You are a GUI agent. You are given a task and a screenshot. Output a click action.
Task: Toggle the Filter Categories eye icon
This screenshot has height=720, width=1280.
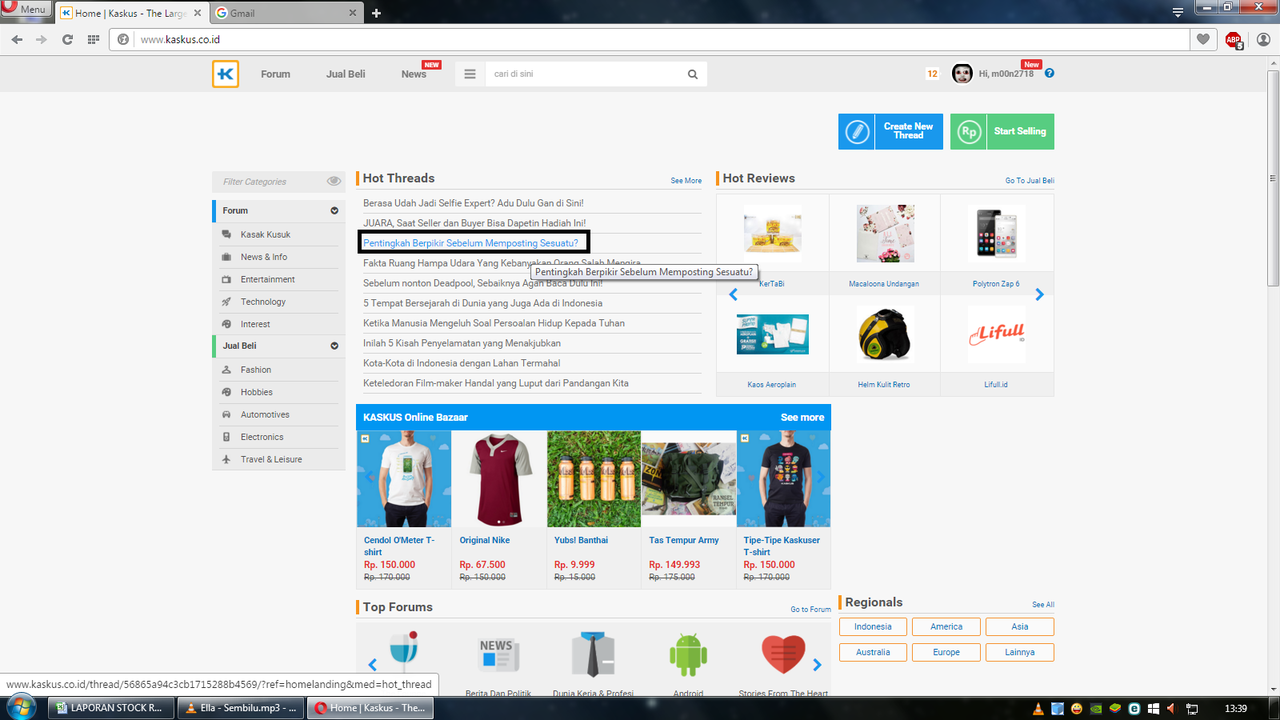pyautogui.click(x=334, y=181)
